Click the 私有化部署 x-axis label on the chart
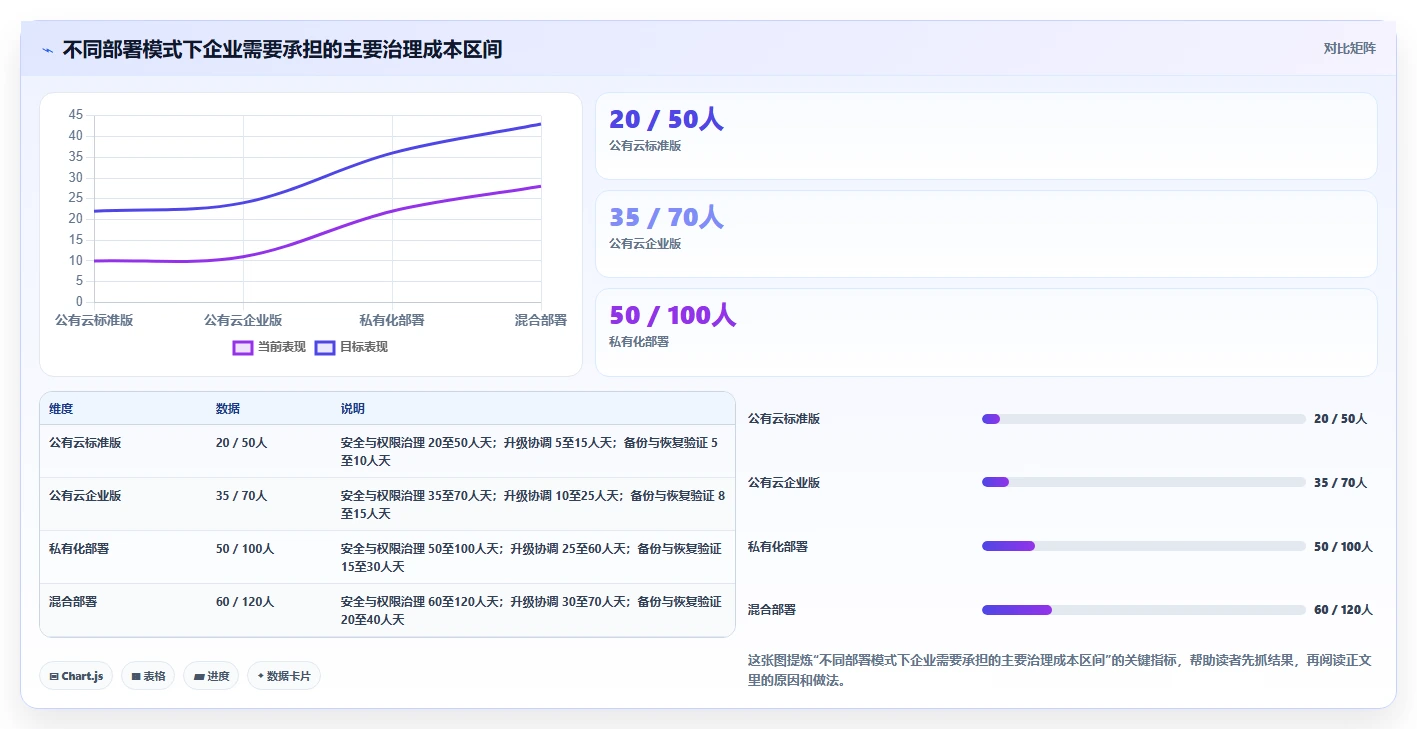 click(x=392, y=320)
